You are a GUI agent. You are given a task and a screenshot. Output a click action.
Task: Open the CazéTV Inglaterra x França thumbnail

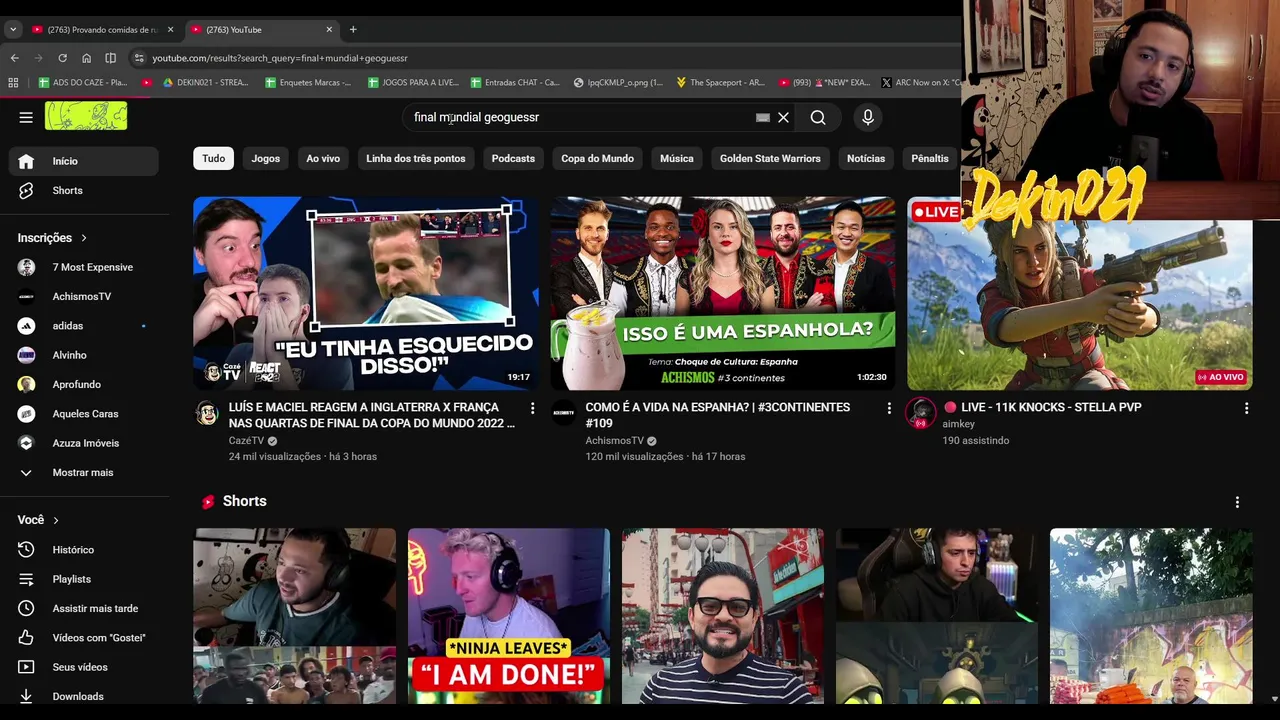tap(366, 293)
